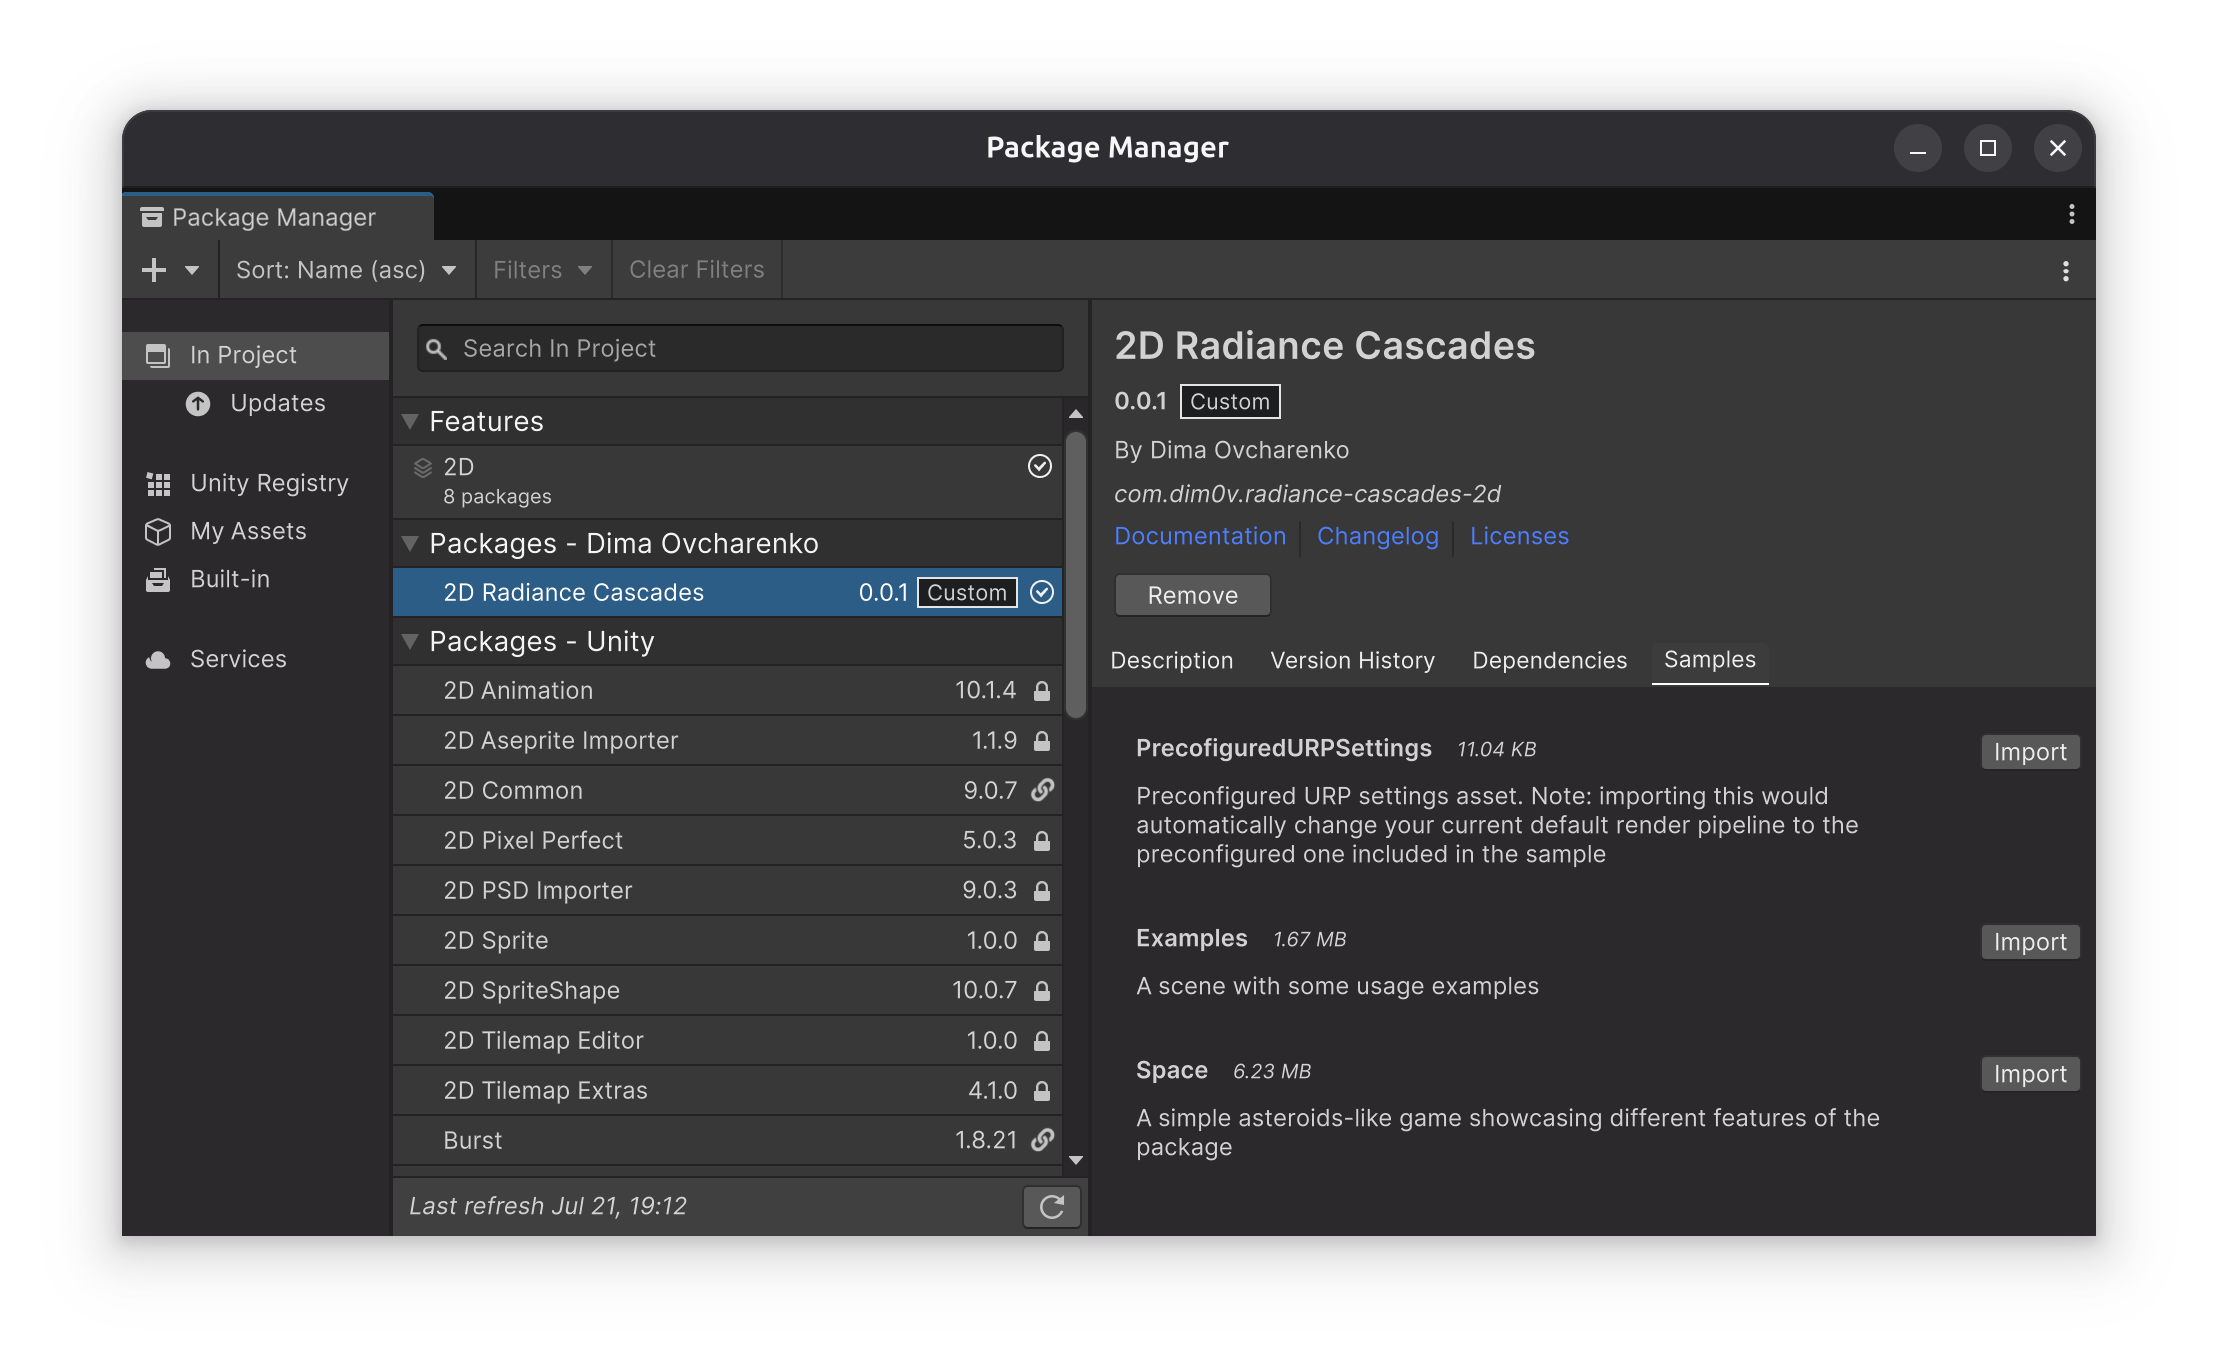This screenshot has height=1370, width=2218.
Task: Open the Filters dropdown
Action: (543, 270)
